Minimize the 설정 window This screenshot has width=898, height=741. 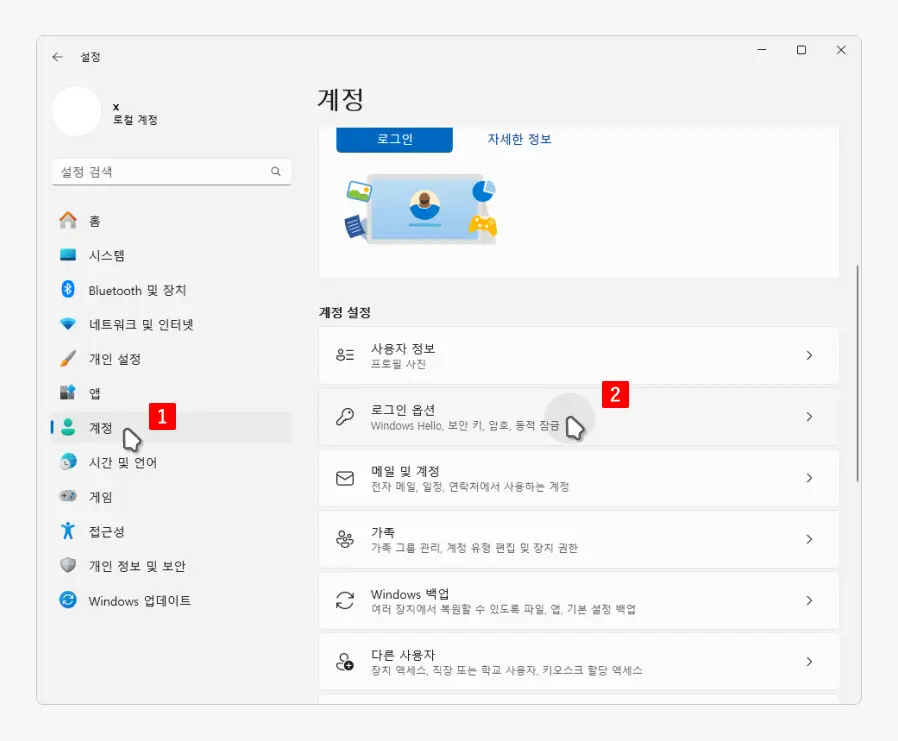click(762, 50)
